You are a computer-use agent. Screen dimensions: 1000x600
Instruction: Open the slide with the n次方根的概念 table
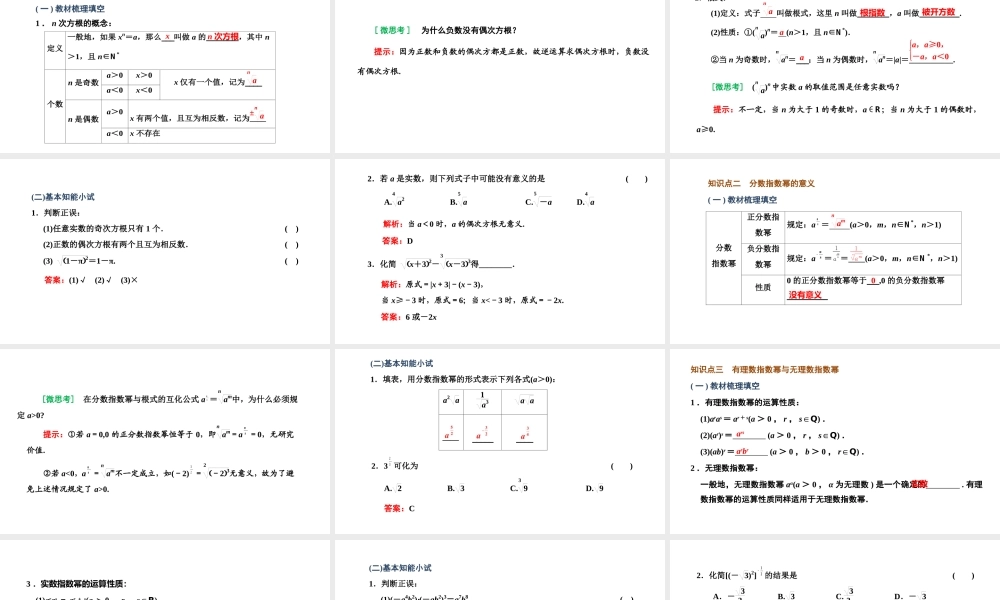point(165,77)
